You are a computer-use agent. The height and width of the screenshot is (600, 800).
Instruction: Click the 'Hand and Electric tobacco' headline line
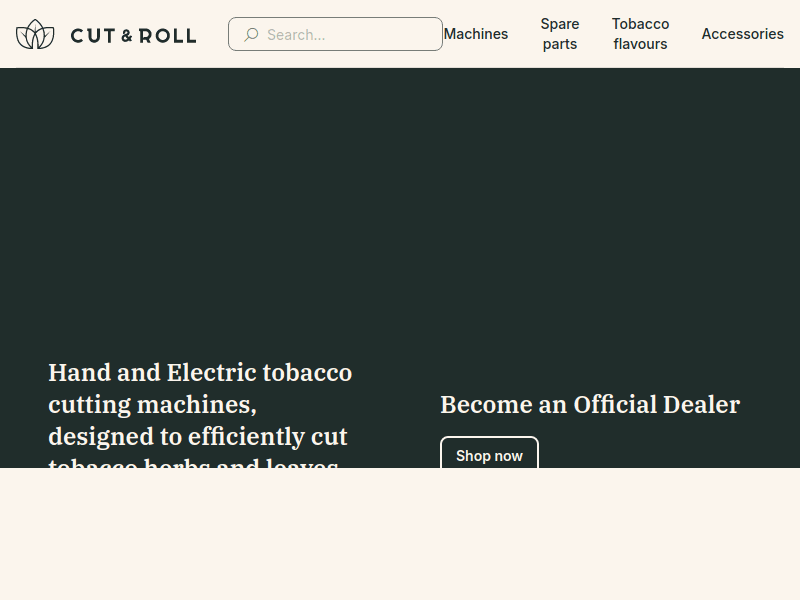tap(200, 373)
